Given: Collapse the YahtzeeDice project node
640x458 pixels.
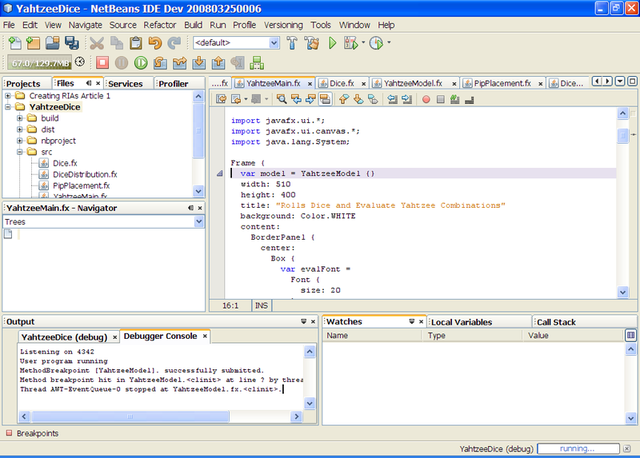Looking at the screenshot, I should pyautogui.click(x=9, y=107).
